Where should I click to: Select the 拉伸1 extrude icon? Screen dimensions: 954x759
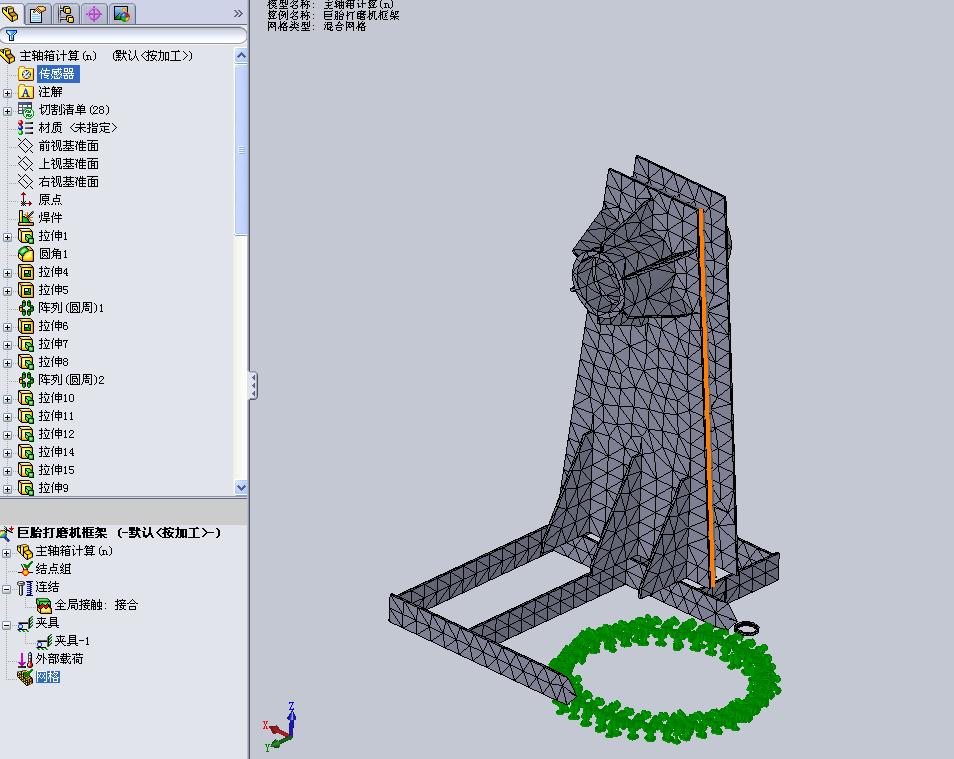(x=26, y=236)
